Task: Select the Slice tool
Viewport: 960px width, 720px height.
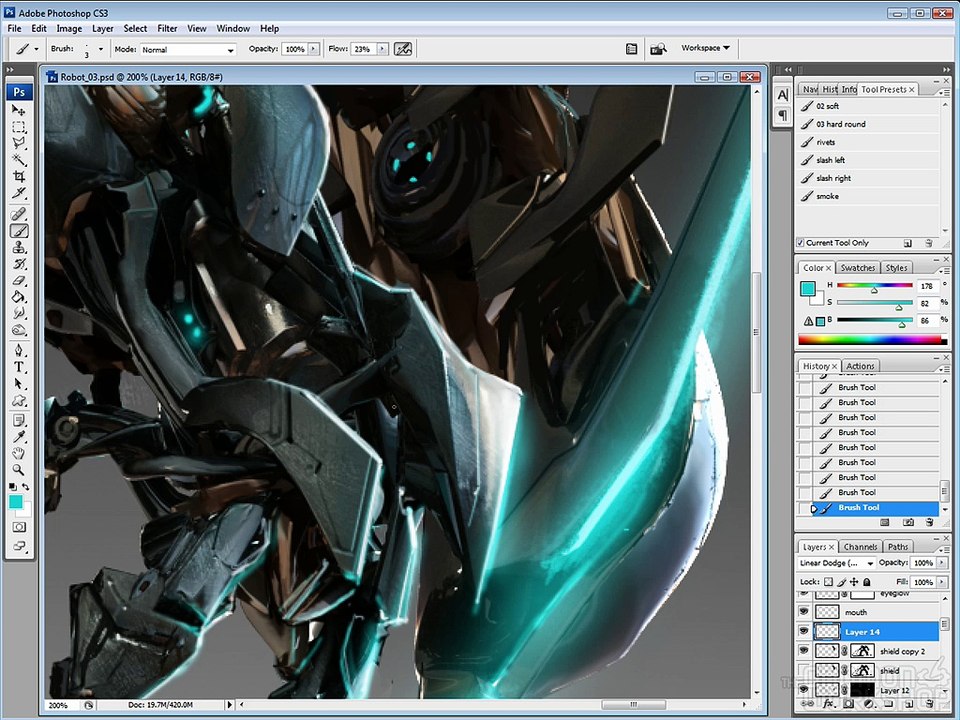Action: pyautogui.click(x=19, y=193)
